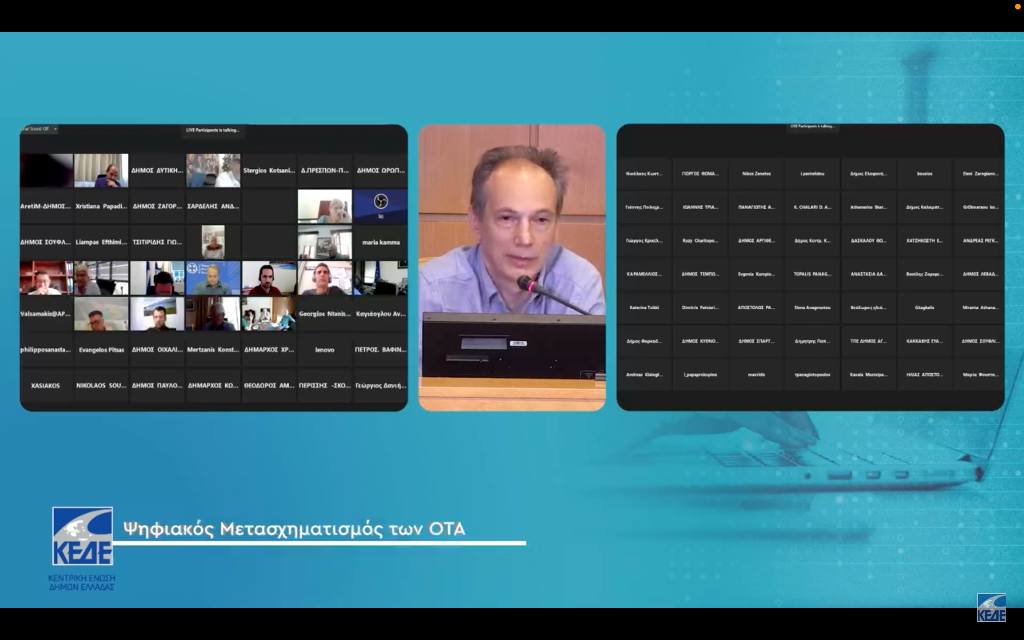This screenshot has height=640, width=1024.
Task: Select the 'Katerina Tsikki' participant tile
Action: [644, 307]
